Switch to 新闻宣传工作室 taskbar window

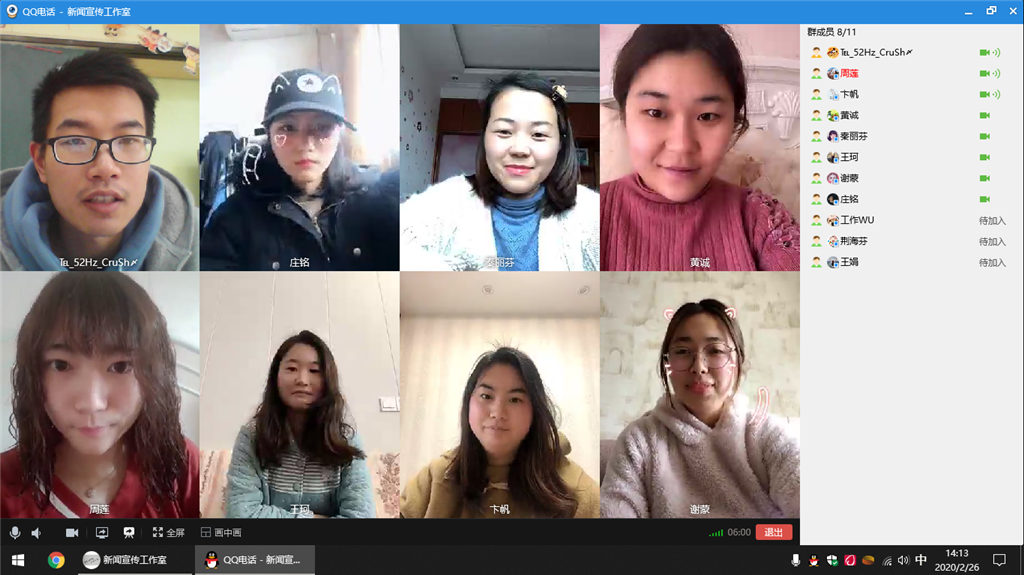click(125, 560)
